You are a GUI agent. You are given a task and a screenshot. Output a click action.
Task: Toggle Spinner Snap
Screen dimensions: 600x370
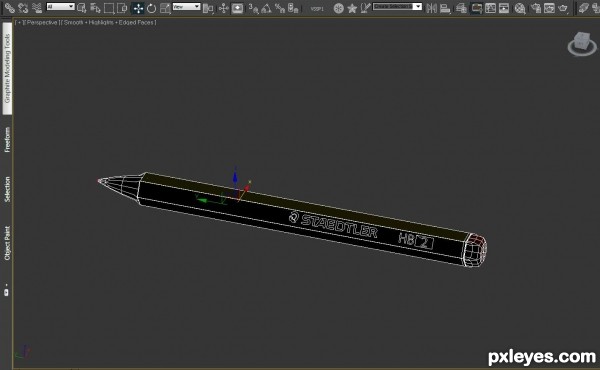[293, 8]
